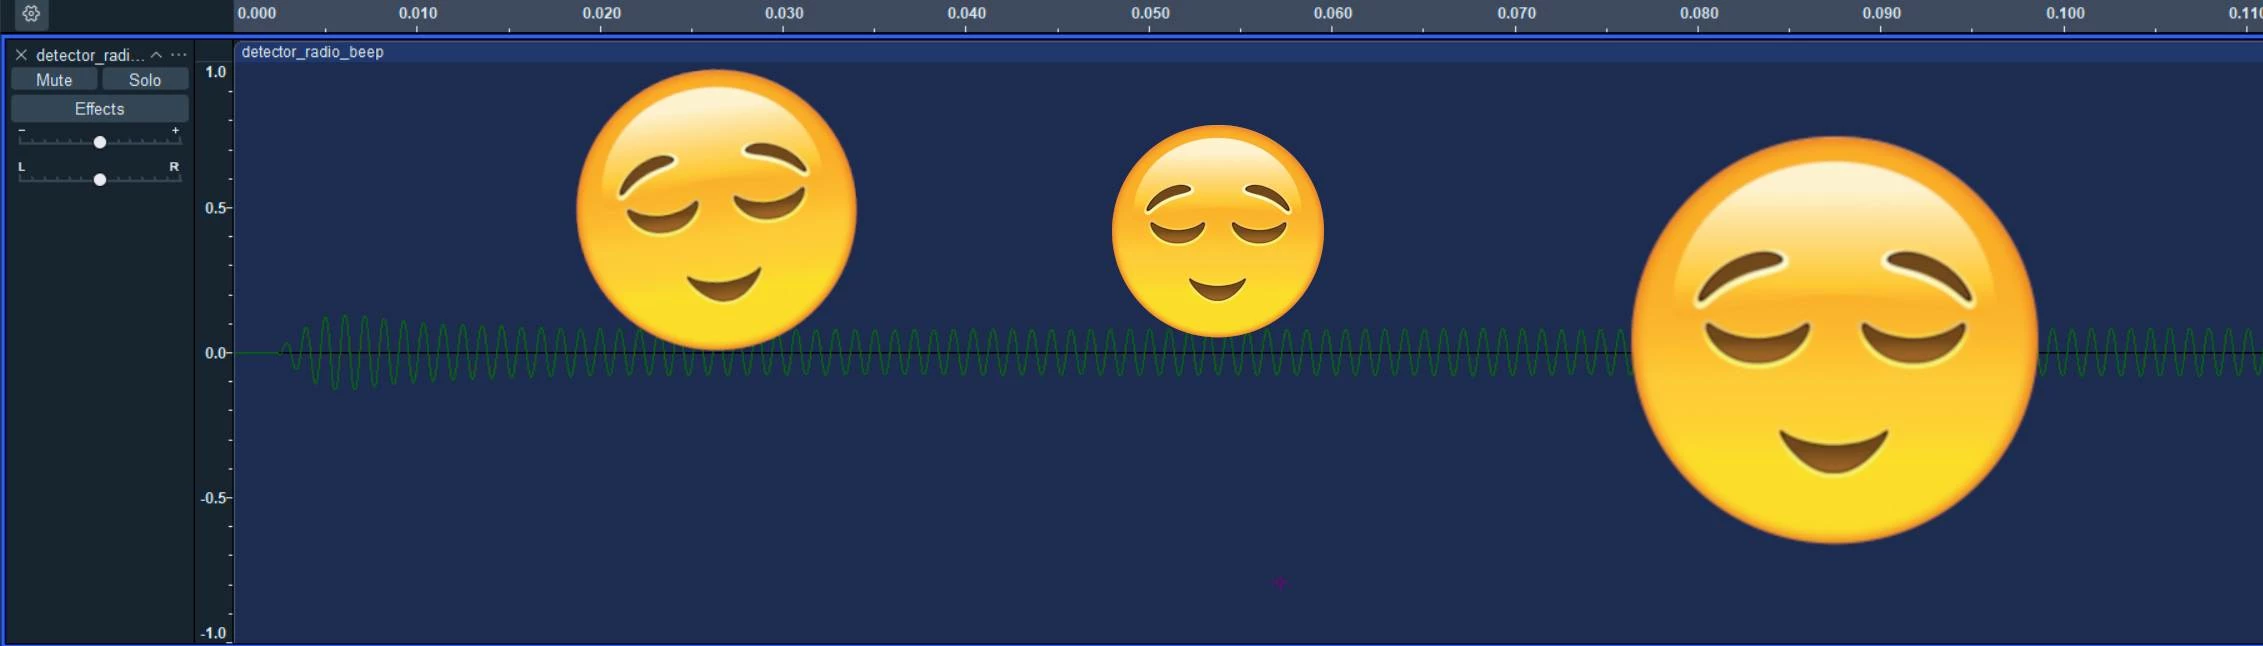2263x646 pixels.
Task: Click timeline ruler at 0.040
Action: [967, 14]
